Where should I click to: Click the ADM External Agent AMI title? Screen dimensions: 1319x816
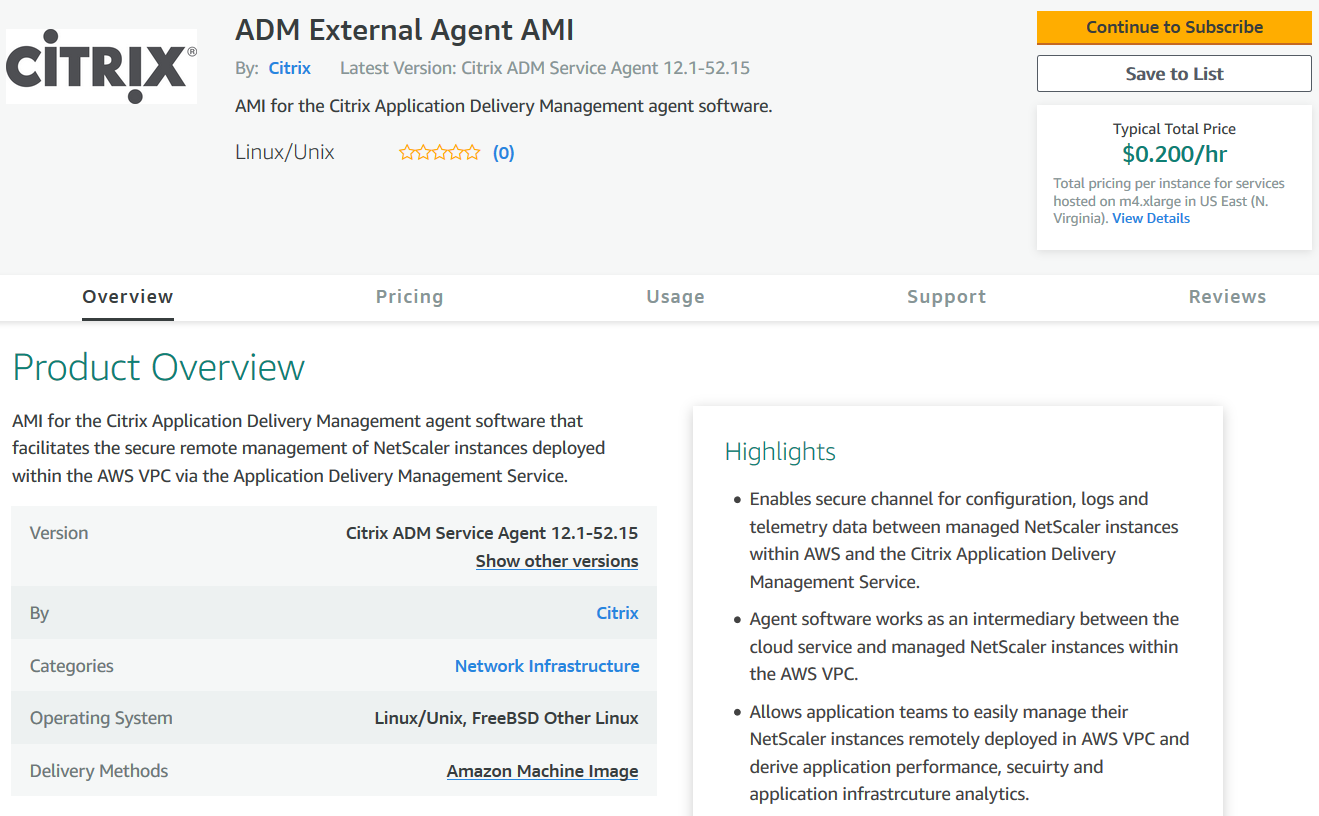pyautogui.click(x=405, y=31)
